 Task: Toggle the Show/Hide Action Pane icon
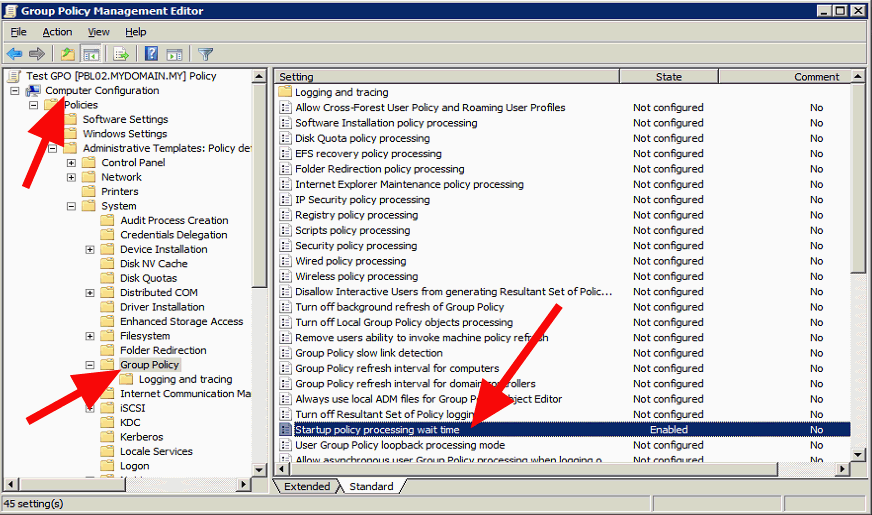pos(174,54)
